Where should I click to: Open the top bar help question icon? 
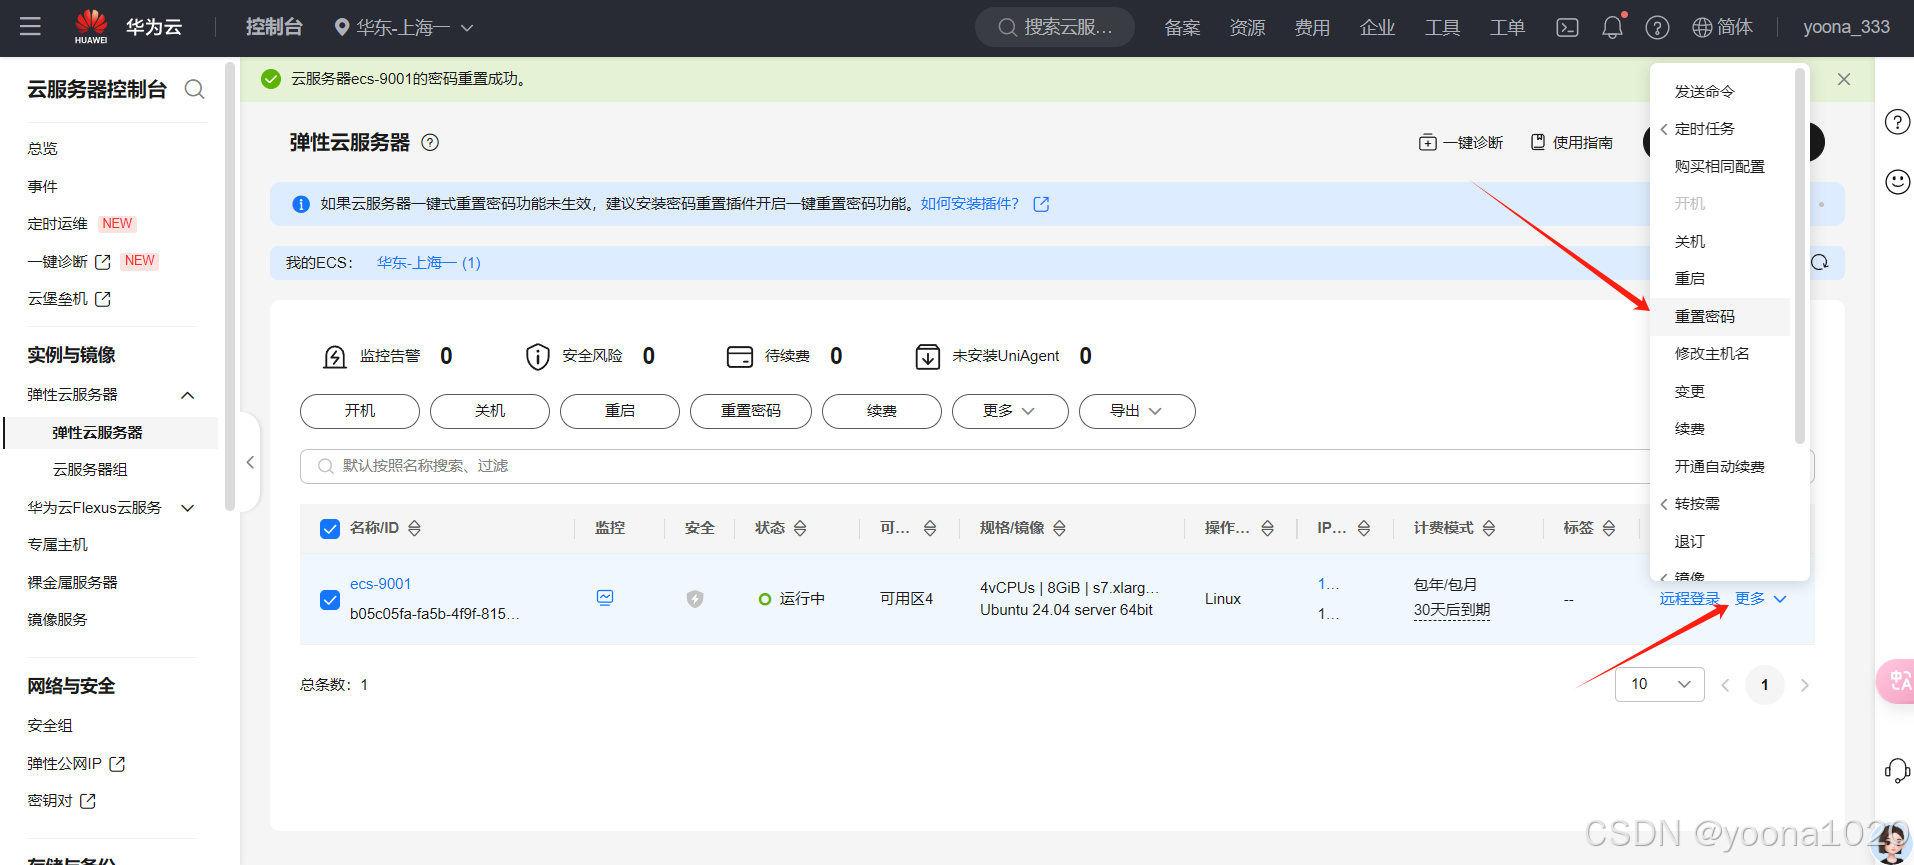[1657, 27]
